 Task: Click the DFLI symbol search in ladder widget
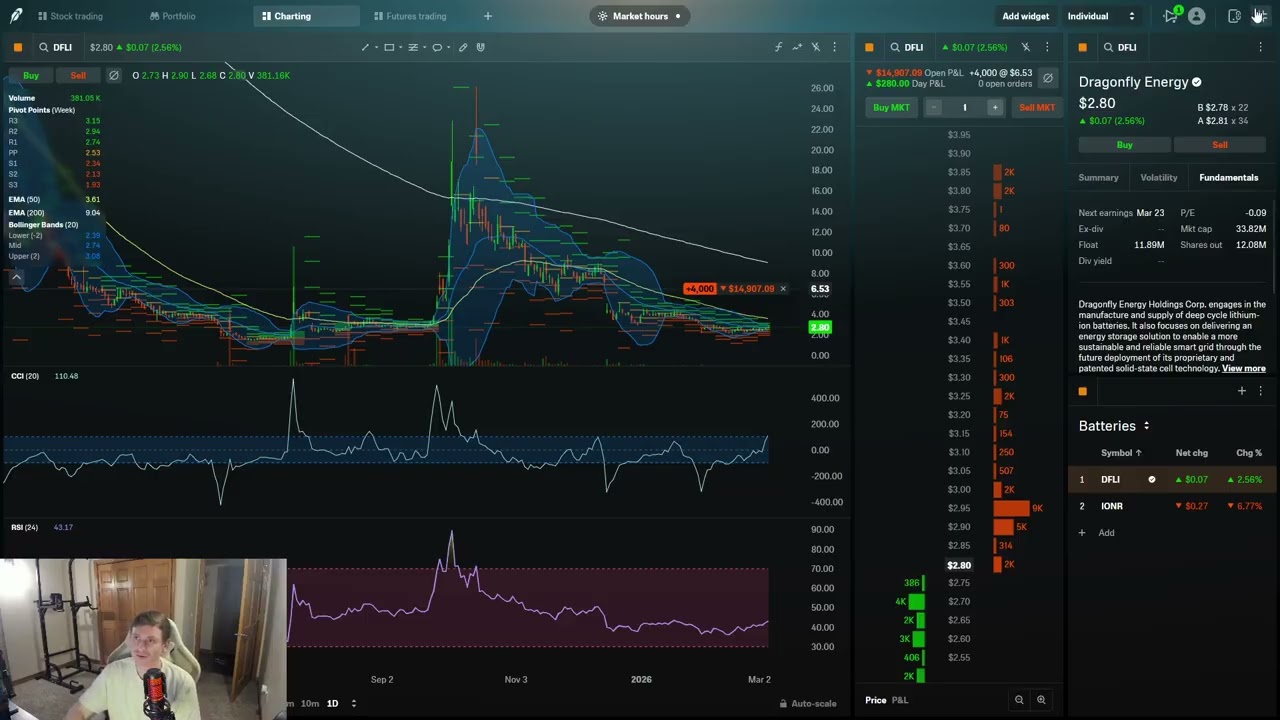(907, 47)
